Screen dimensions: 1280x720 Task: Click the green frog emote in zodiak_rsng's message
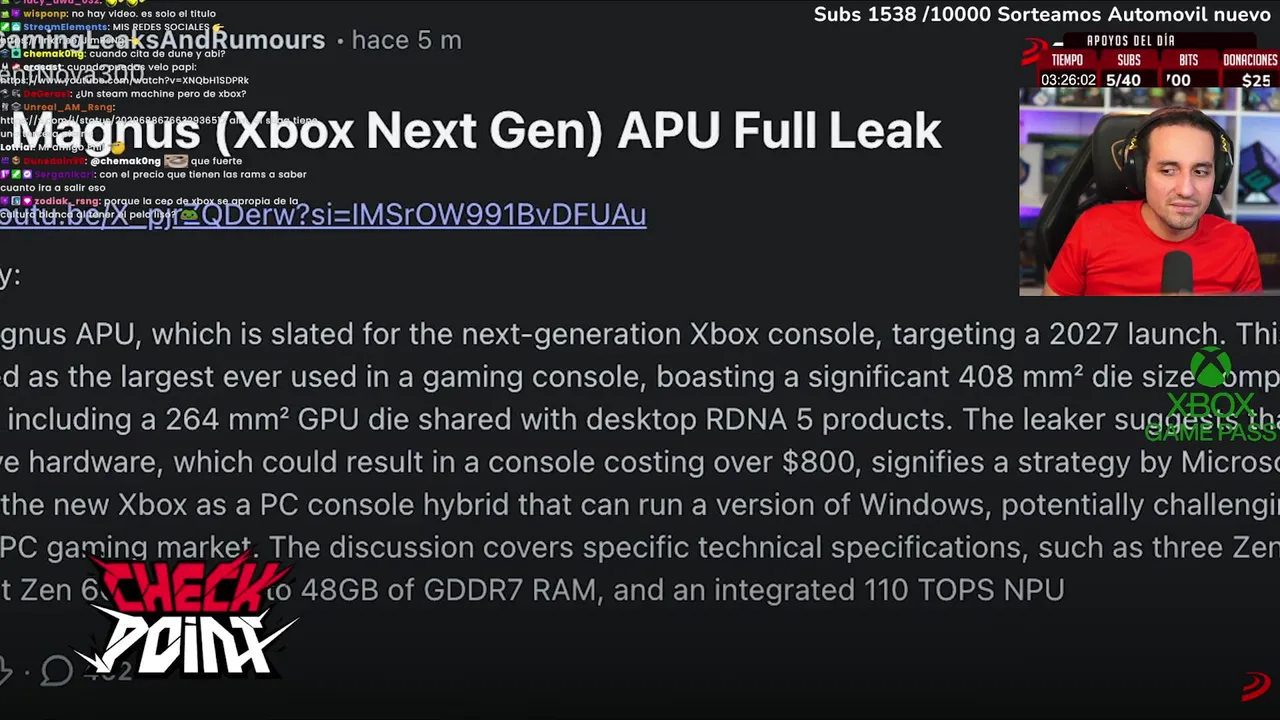[x=188, y=214]
